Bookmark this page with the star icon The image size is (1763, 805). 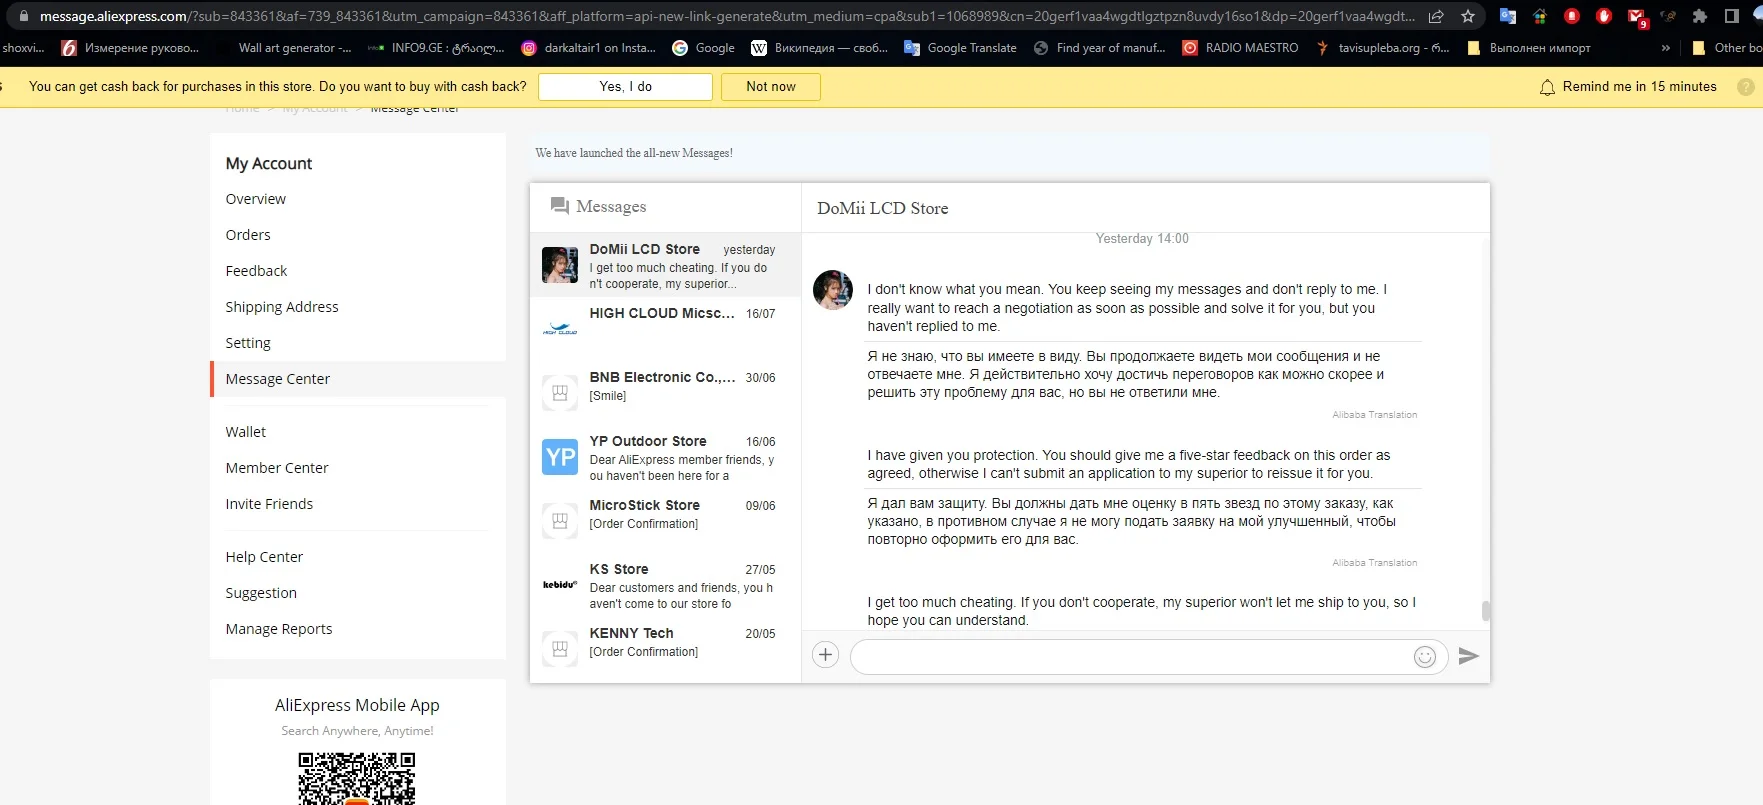coord(1468,16)
